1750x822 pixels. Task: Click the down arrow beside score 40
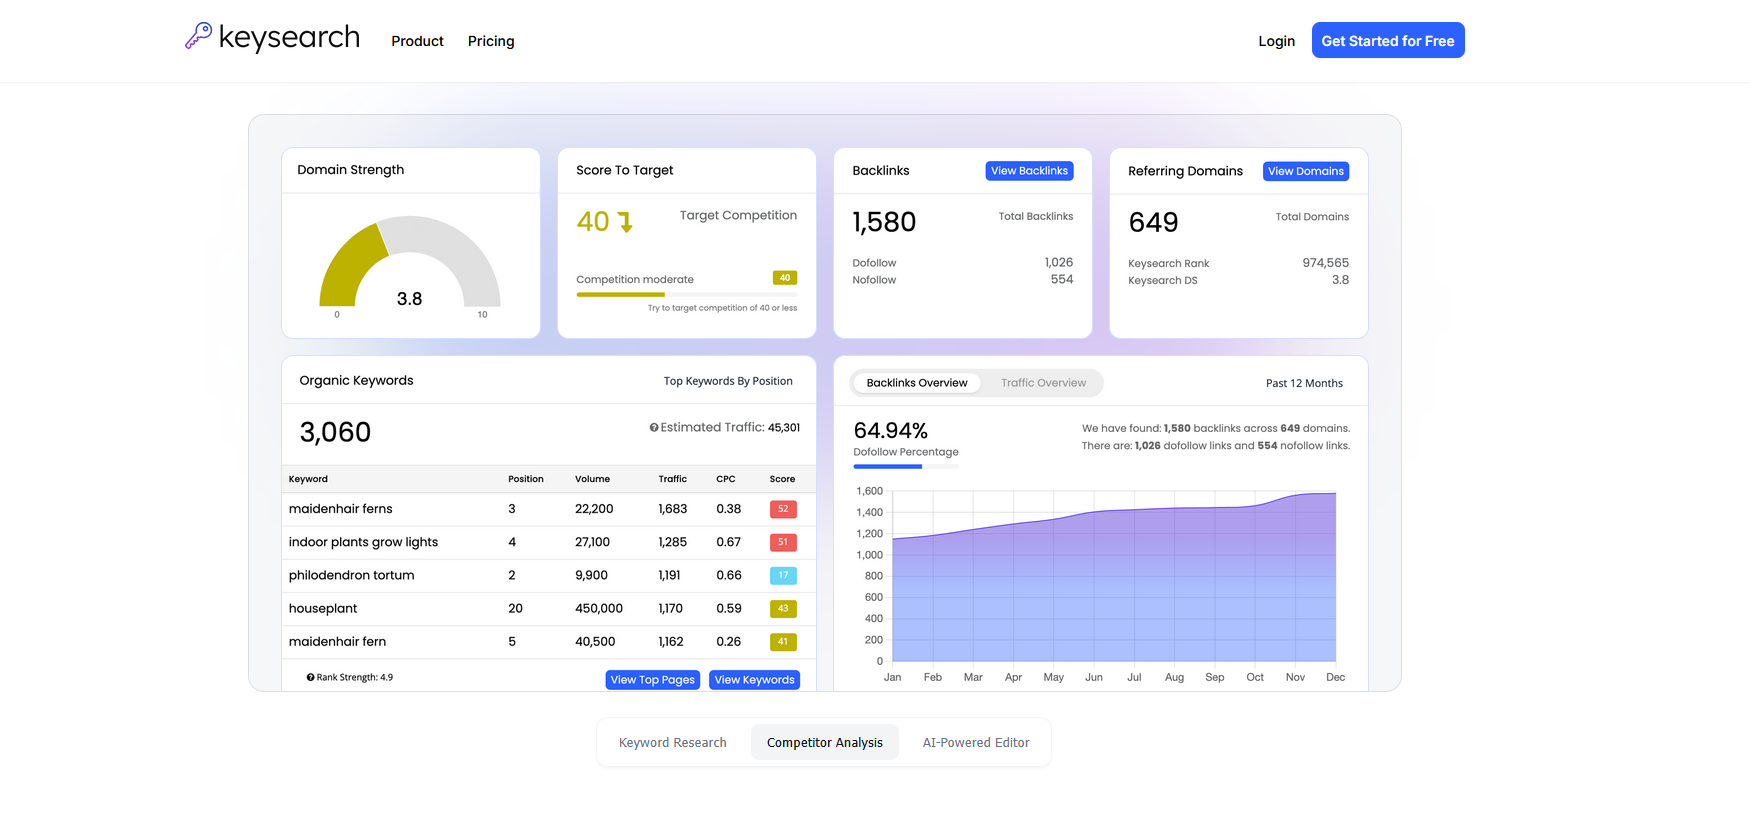[626, 222]
